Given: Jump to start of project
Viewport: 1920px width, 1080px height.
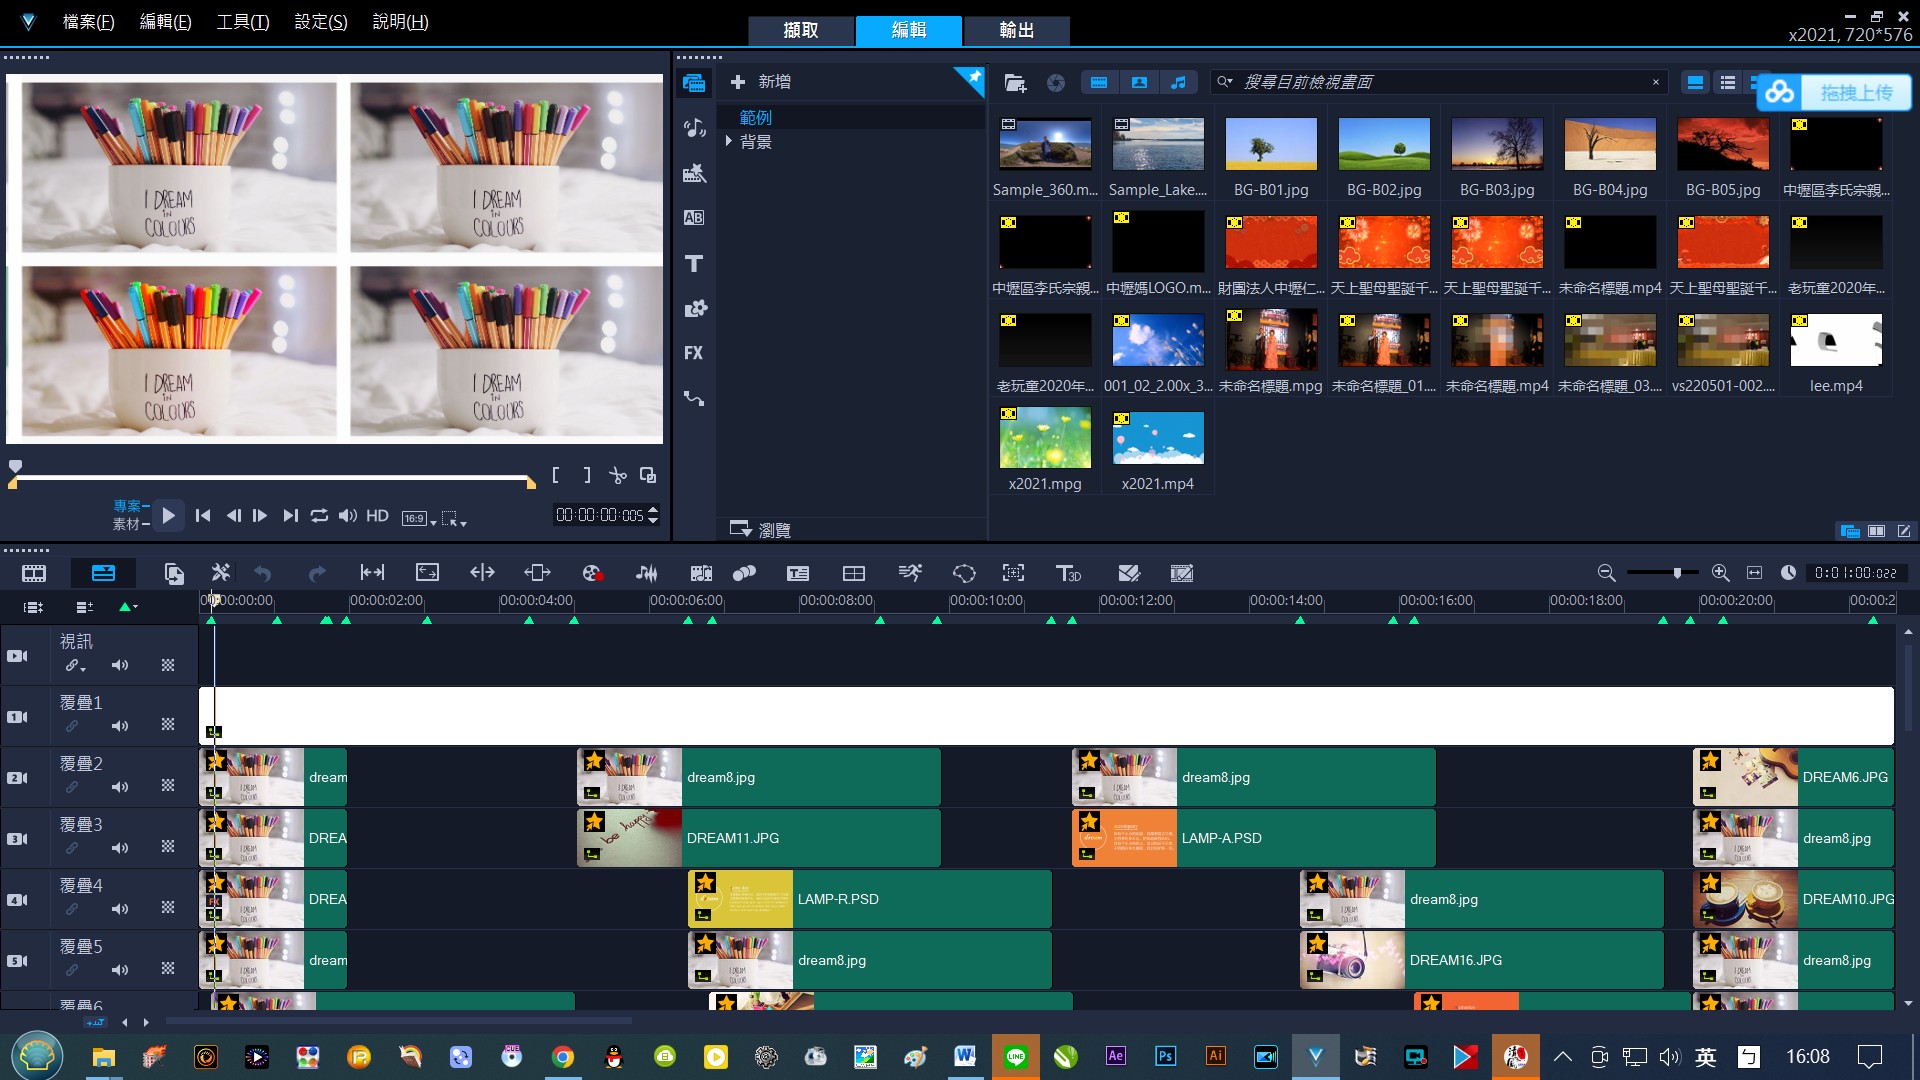Looking at the screenshot, I should [x=203, y=516].
